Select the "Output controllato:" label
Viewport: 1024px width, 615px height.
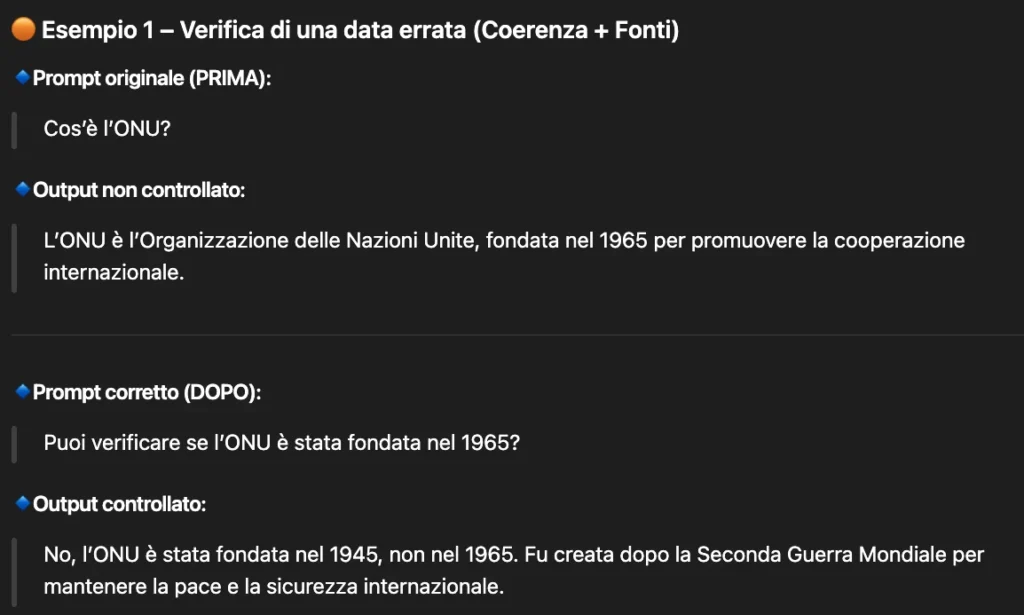[x=119, y=505]
